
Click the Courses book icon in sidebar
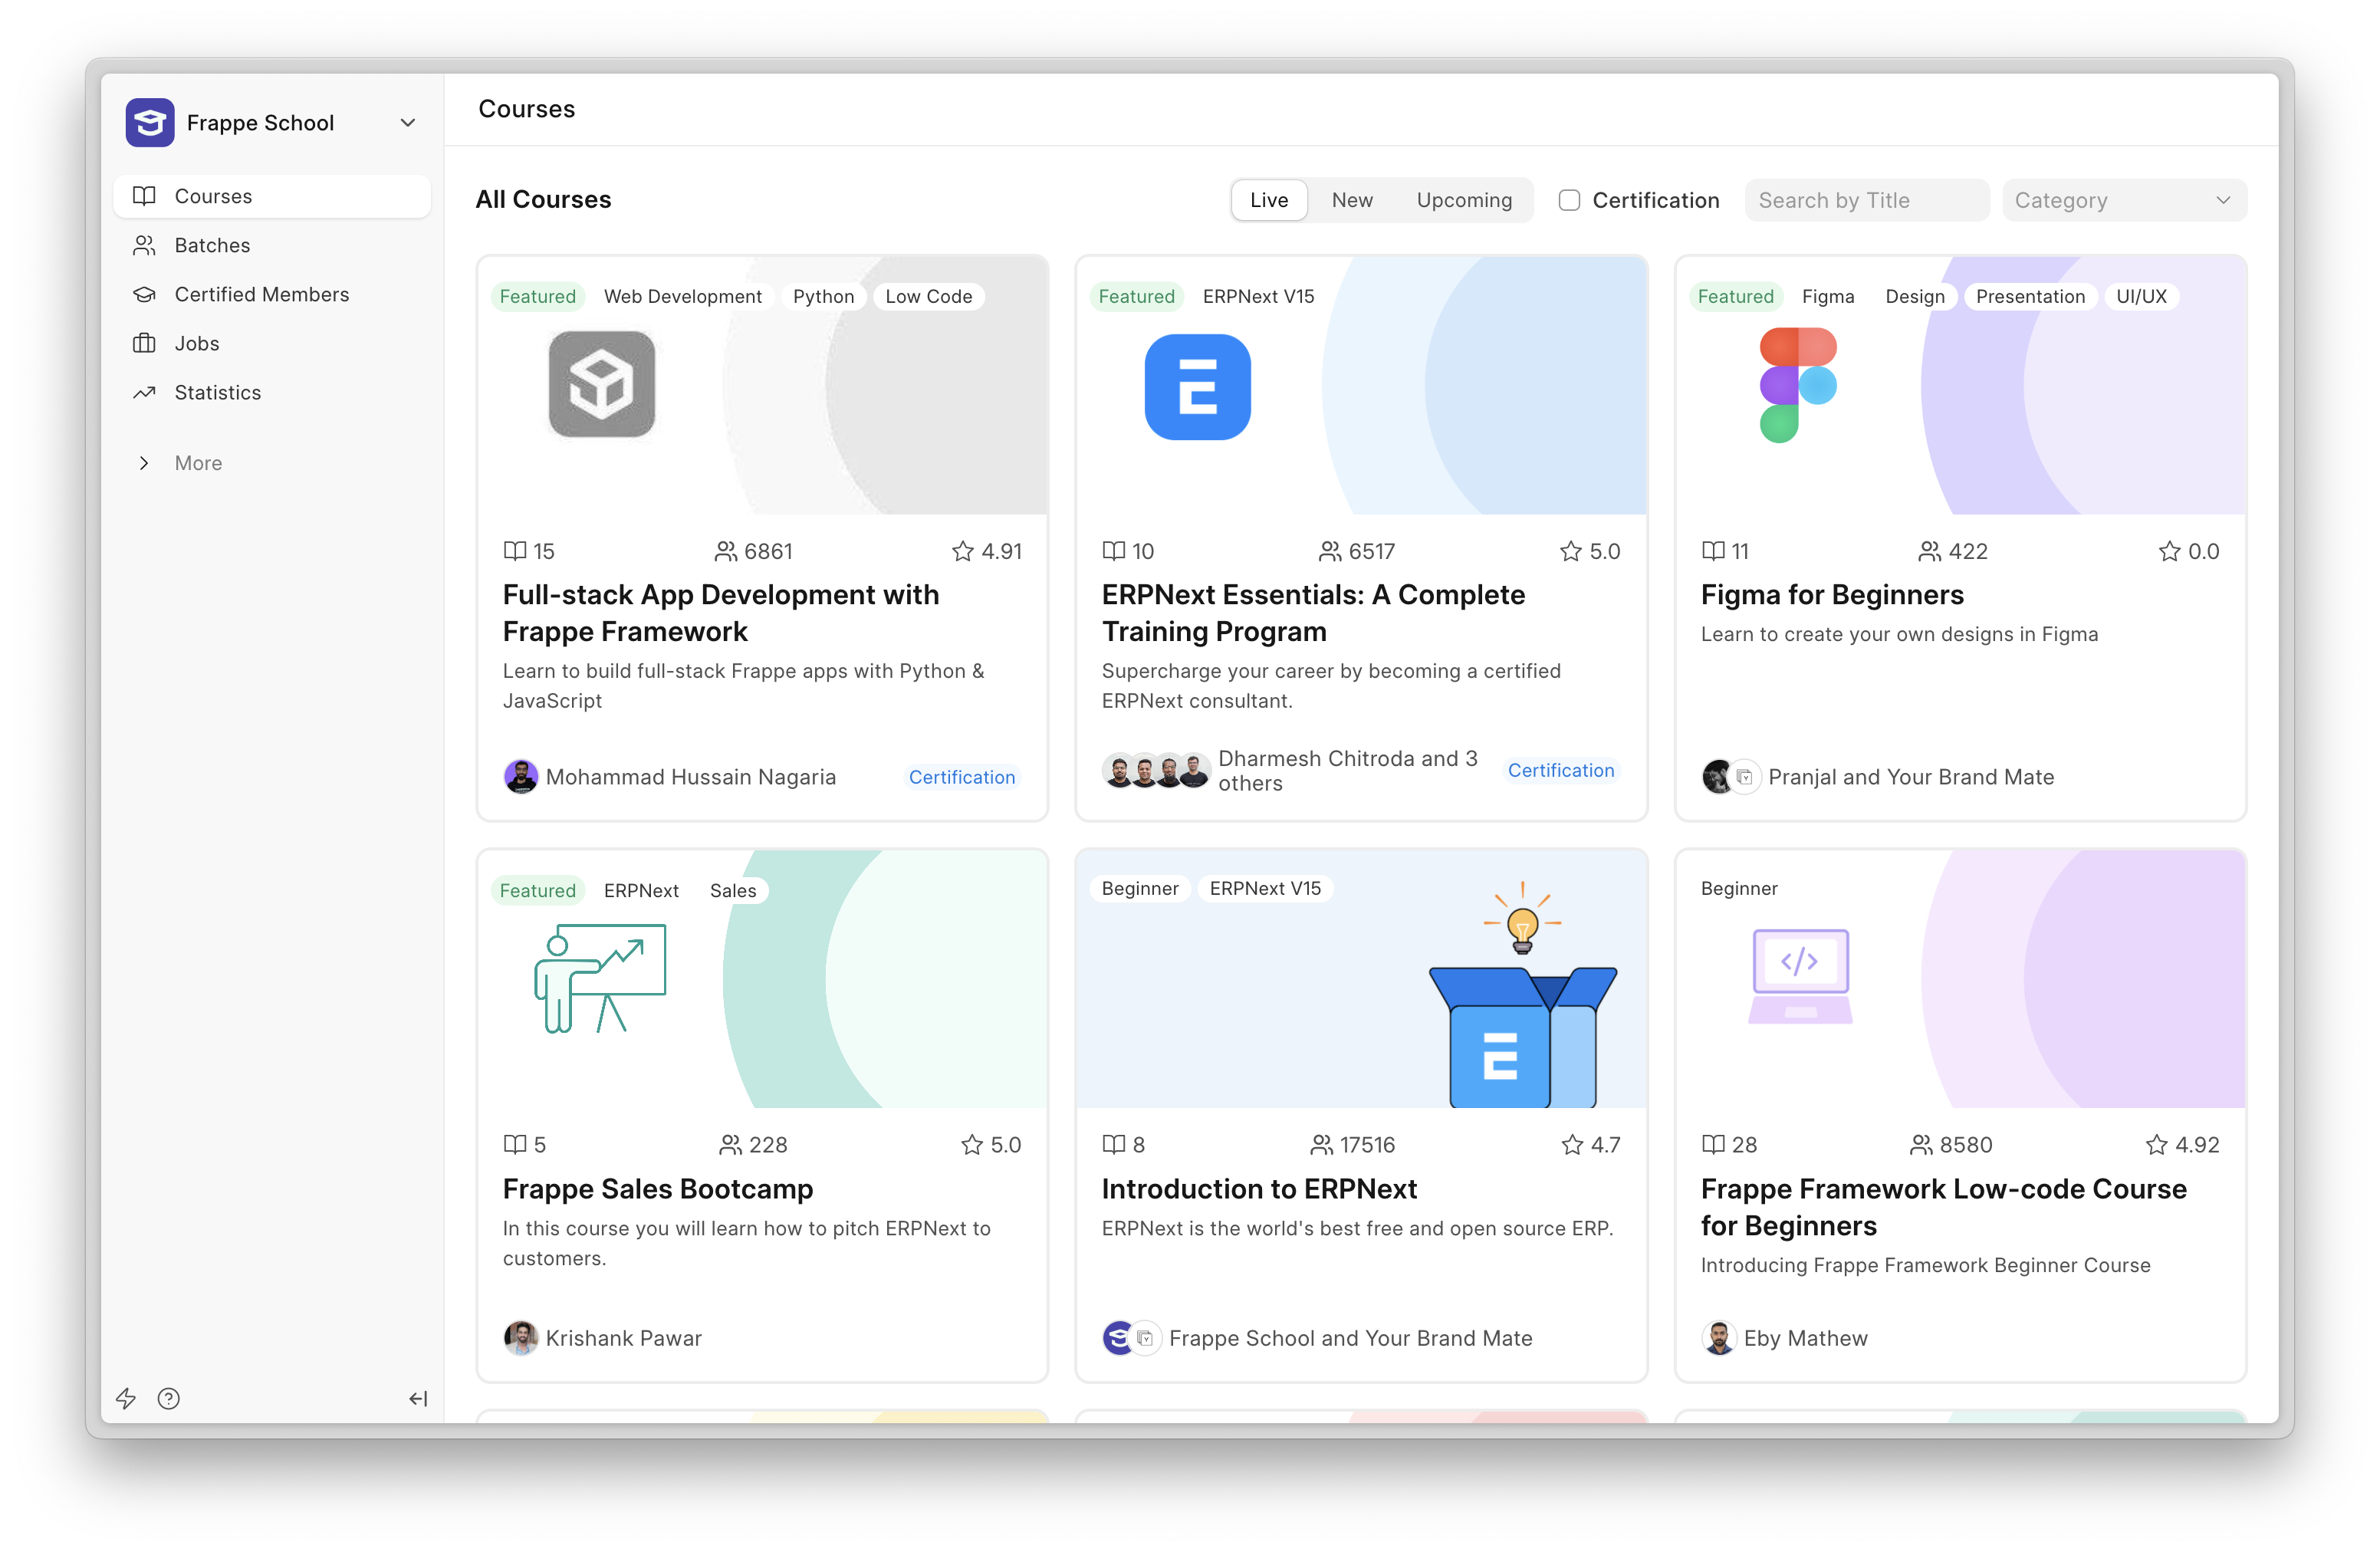coord(145,196)
